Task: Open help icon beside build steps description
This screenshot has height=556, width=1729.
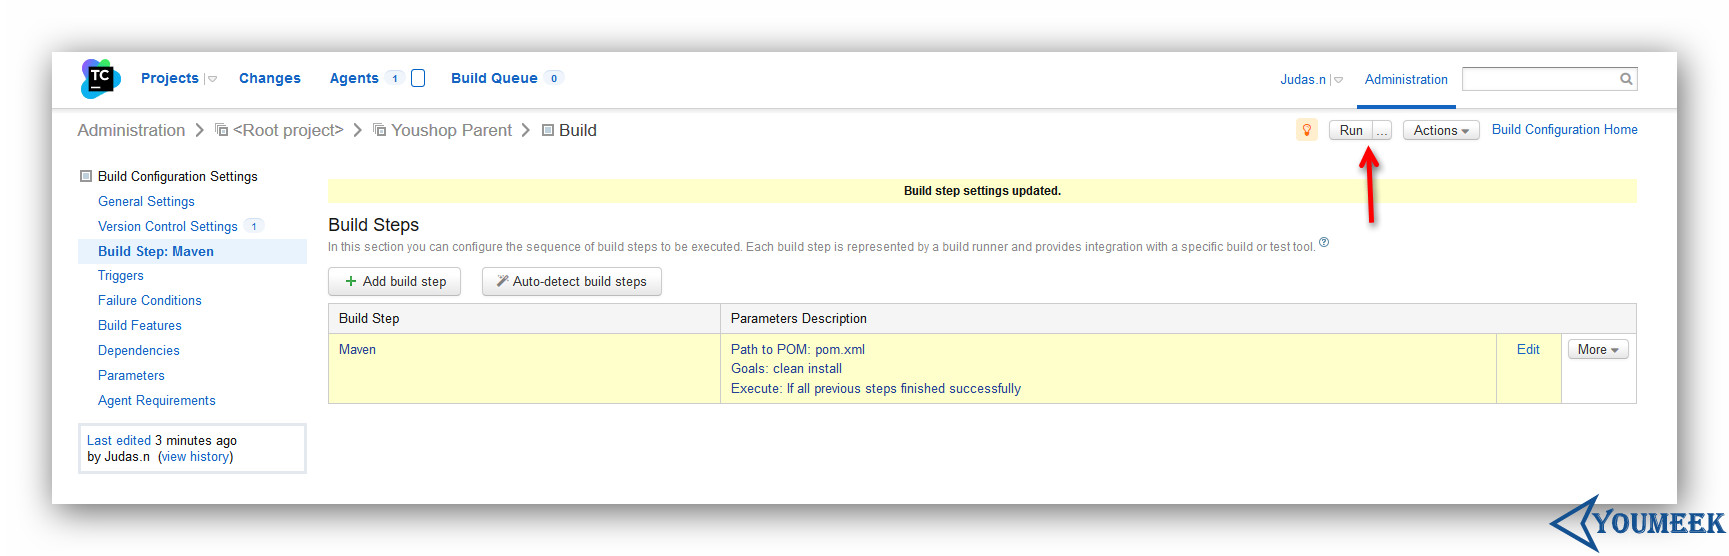Action: [x=1324, y=242]
